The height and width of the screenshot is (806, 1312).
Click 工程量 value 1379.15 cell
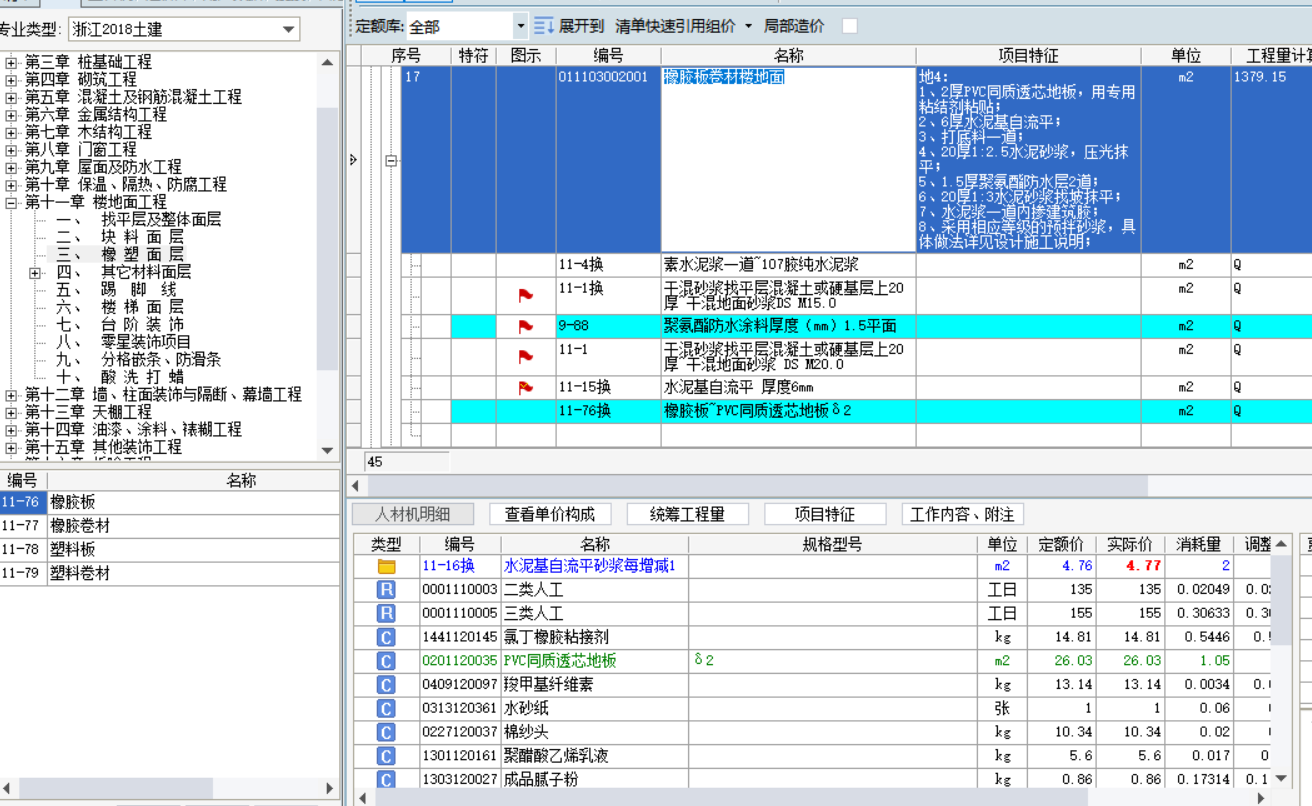coord(1271,160)
